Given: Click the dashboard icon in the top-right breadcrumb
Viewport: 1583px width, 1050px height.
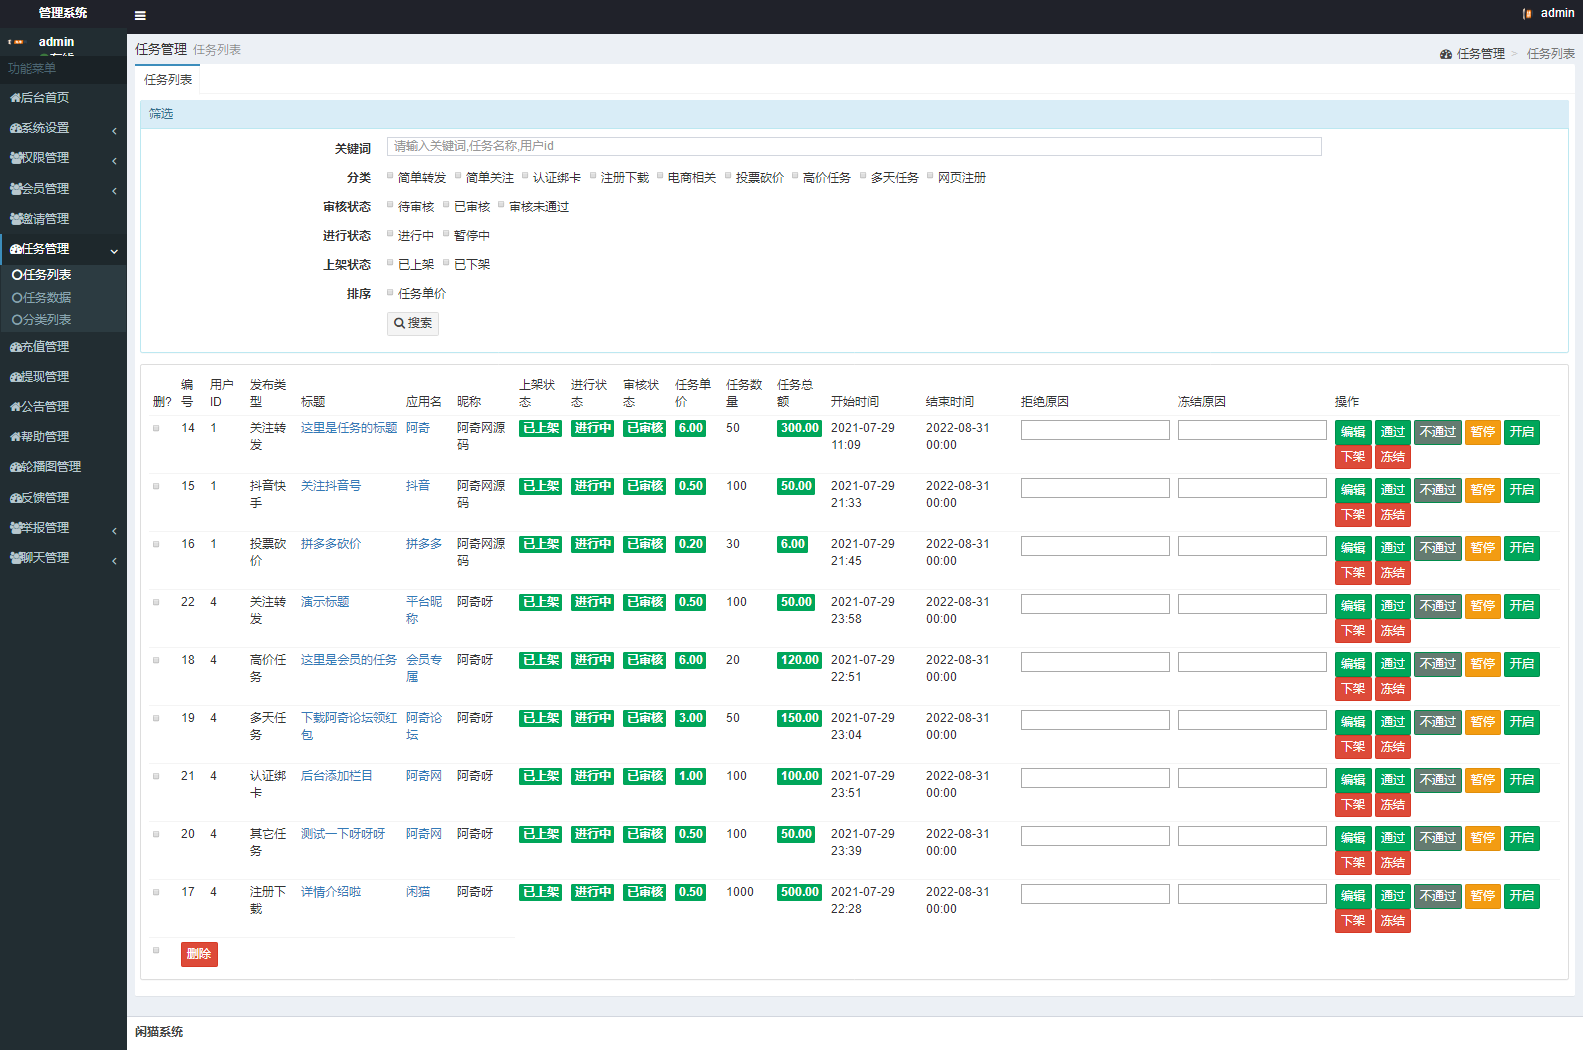Looking at the screenshot, I should (1446, 54).
